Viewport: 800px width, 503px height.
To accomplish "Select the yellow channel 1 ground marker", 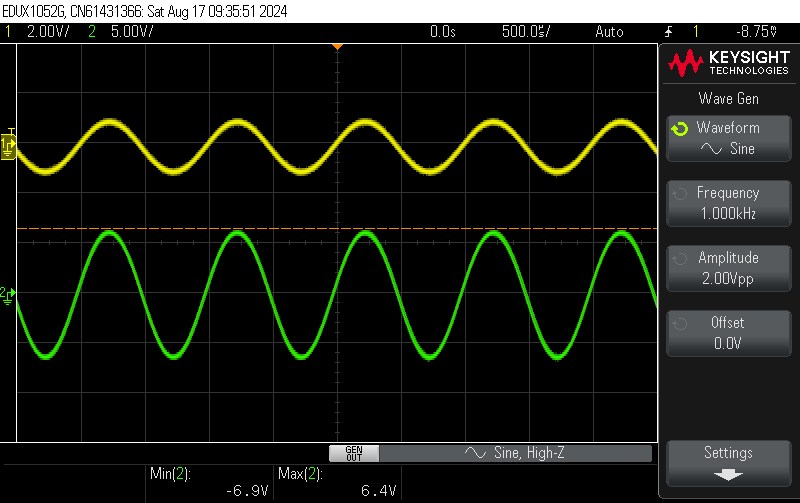I will pos(9,147).
